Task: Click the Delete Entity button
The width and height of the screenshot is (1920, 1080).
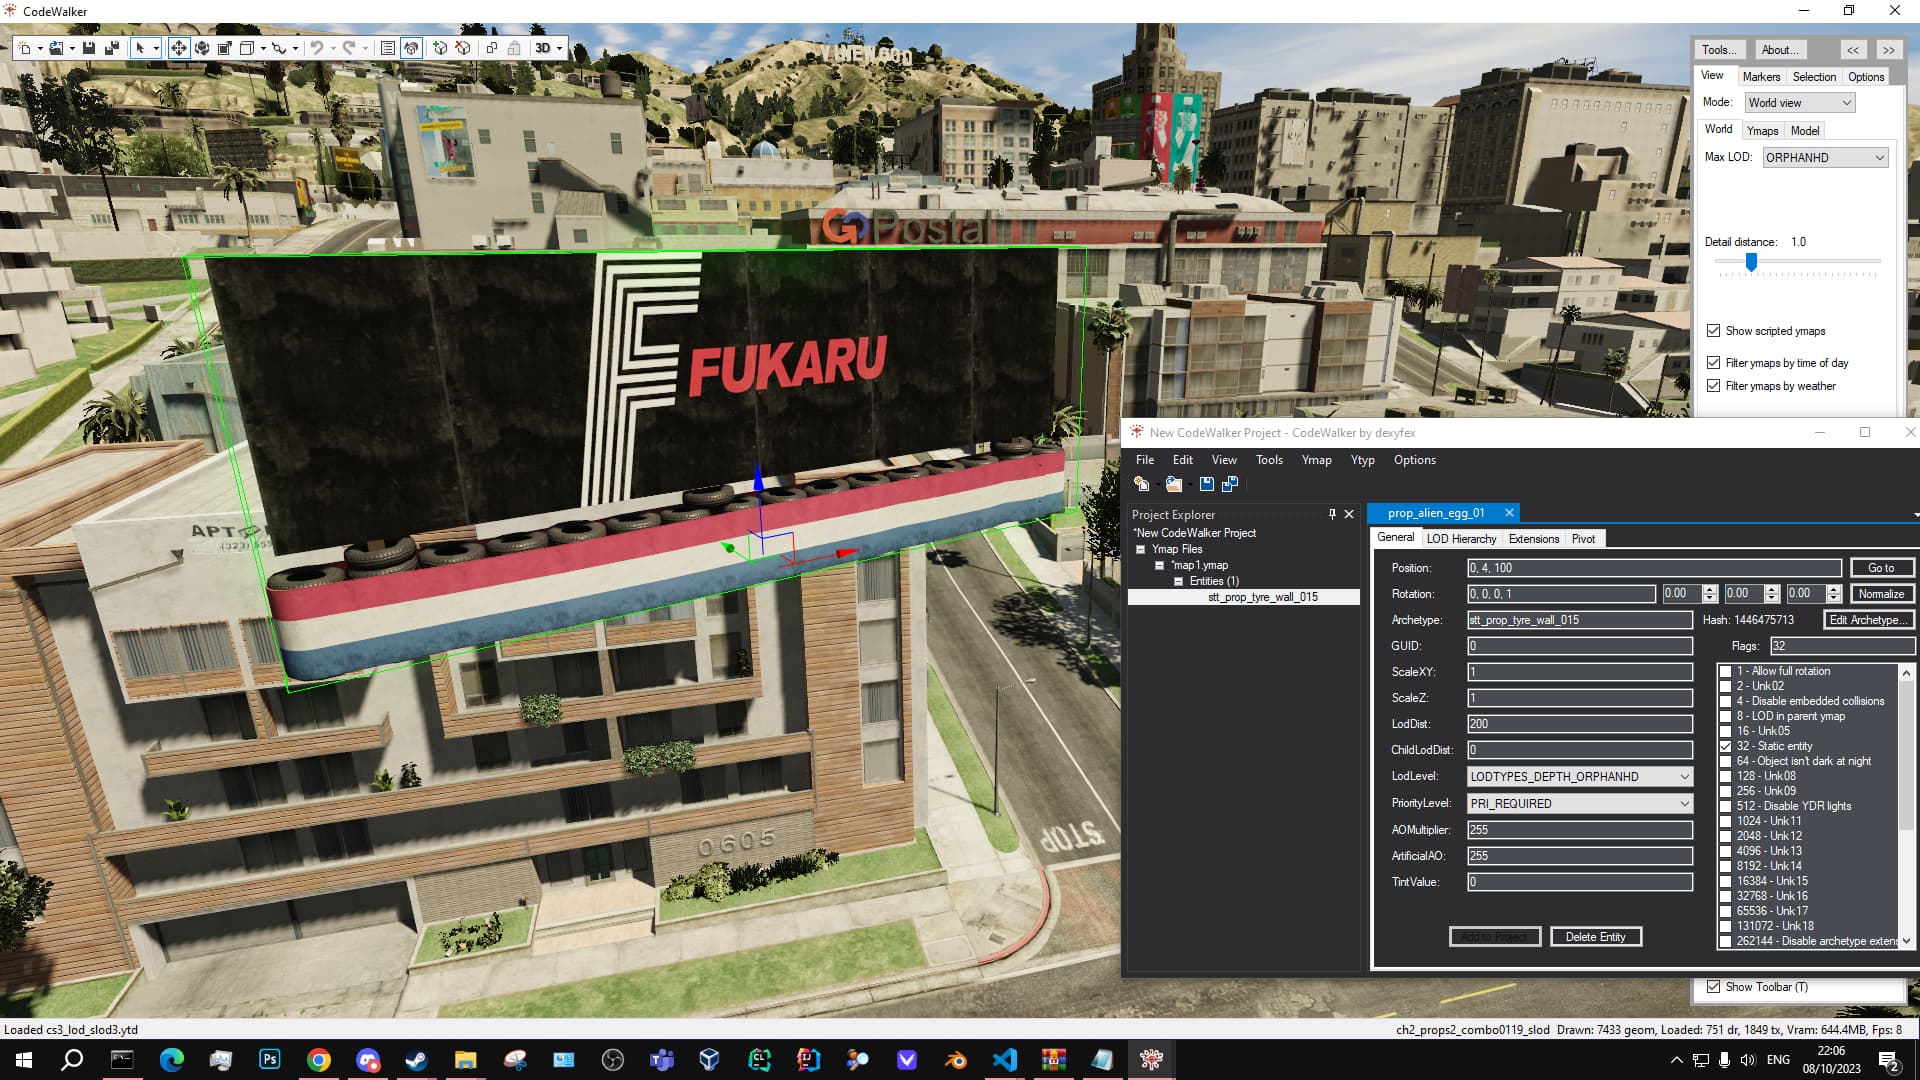Action: tap(1595, 937)
